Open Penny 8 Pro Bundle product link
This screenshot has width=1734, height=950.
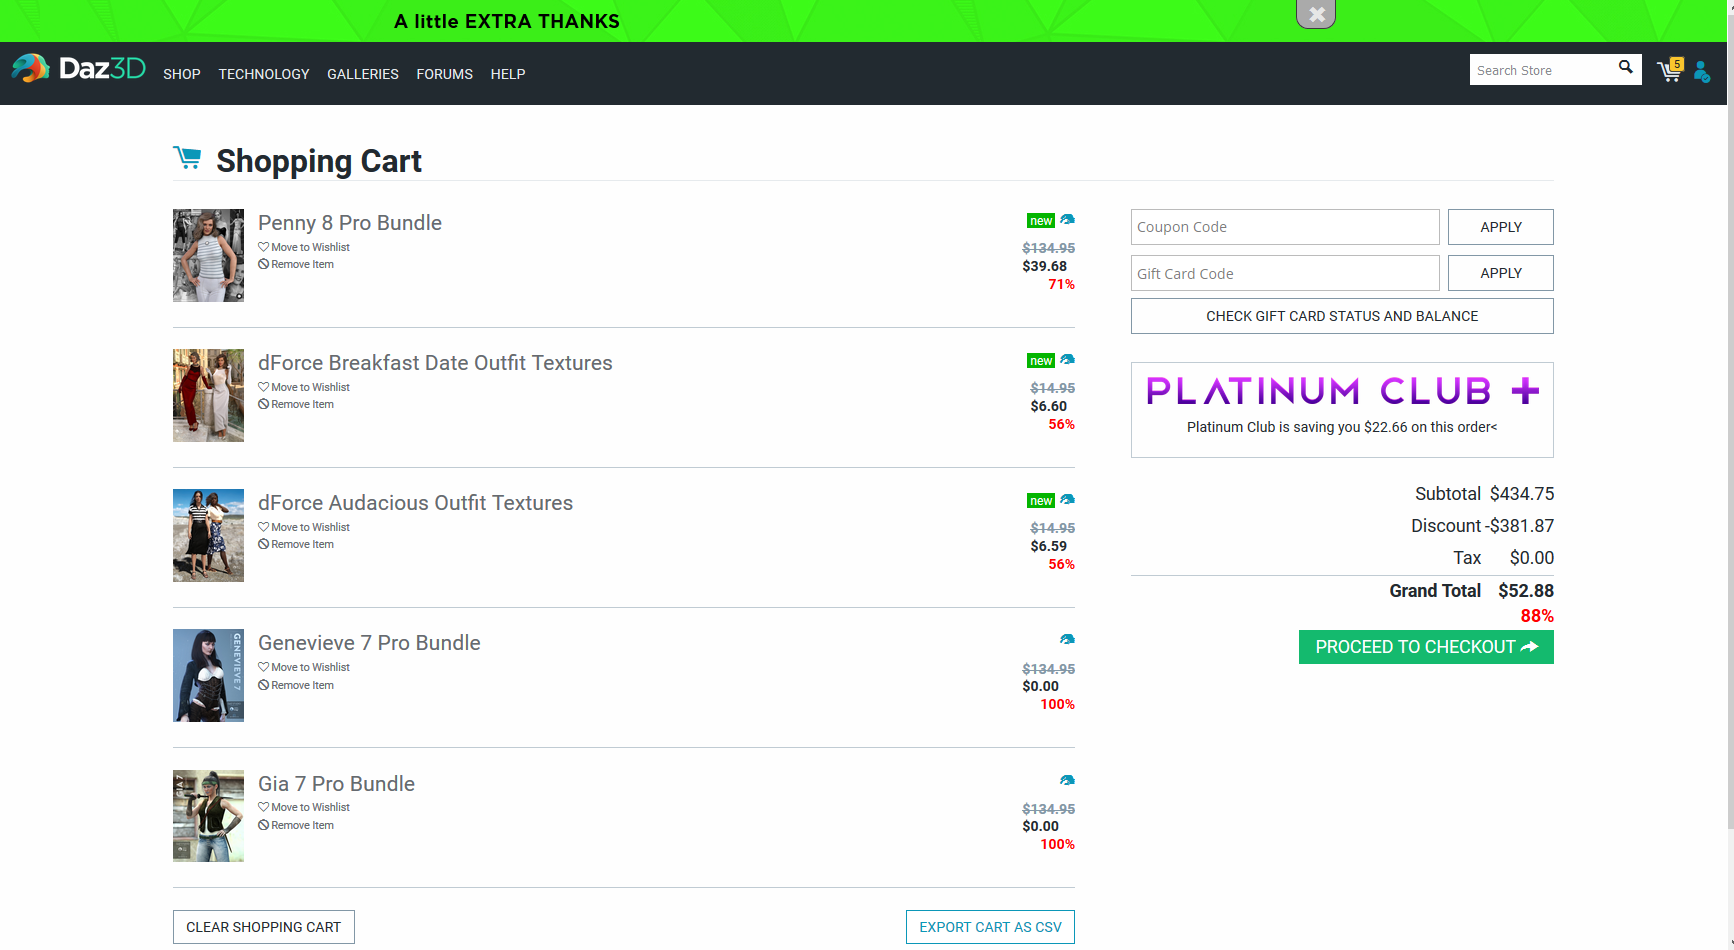[350, 223]
